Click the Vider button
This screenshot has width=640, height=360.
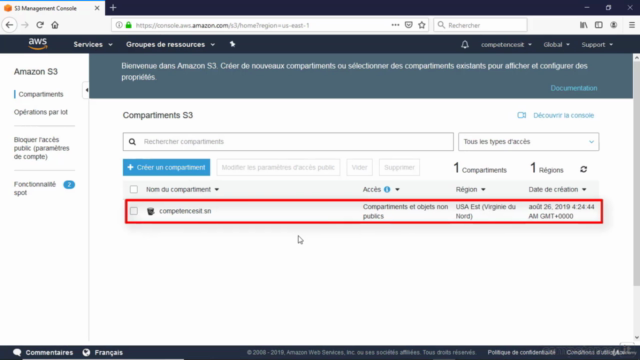click(359, 167)
